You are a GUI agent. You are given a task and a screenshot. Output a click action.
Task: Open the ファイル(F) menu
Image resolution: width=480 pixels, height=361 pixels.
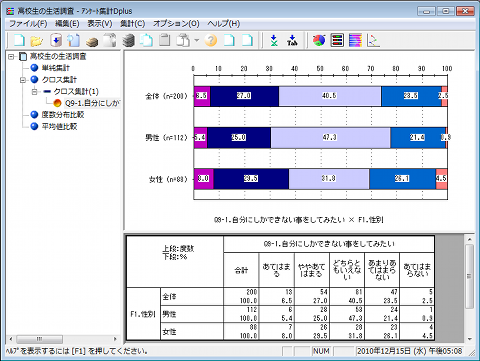point(28,24)
